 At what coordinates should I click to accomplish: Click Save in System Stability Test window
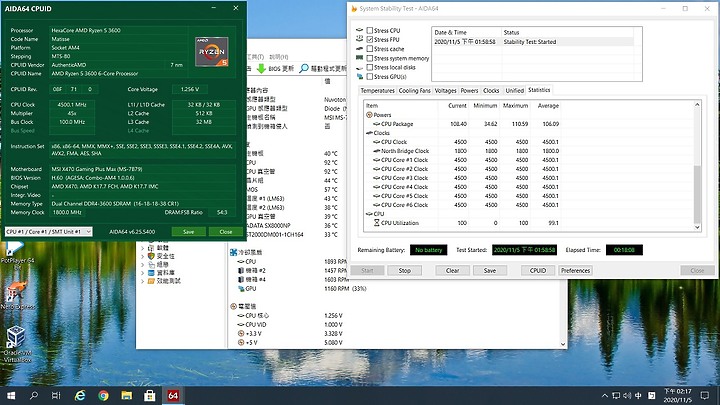click(490, 270)
